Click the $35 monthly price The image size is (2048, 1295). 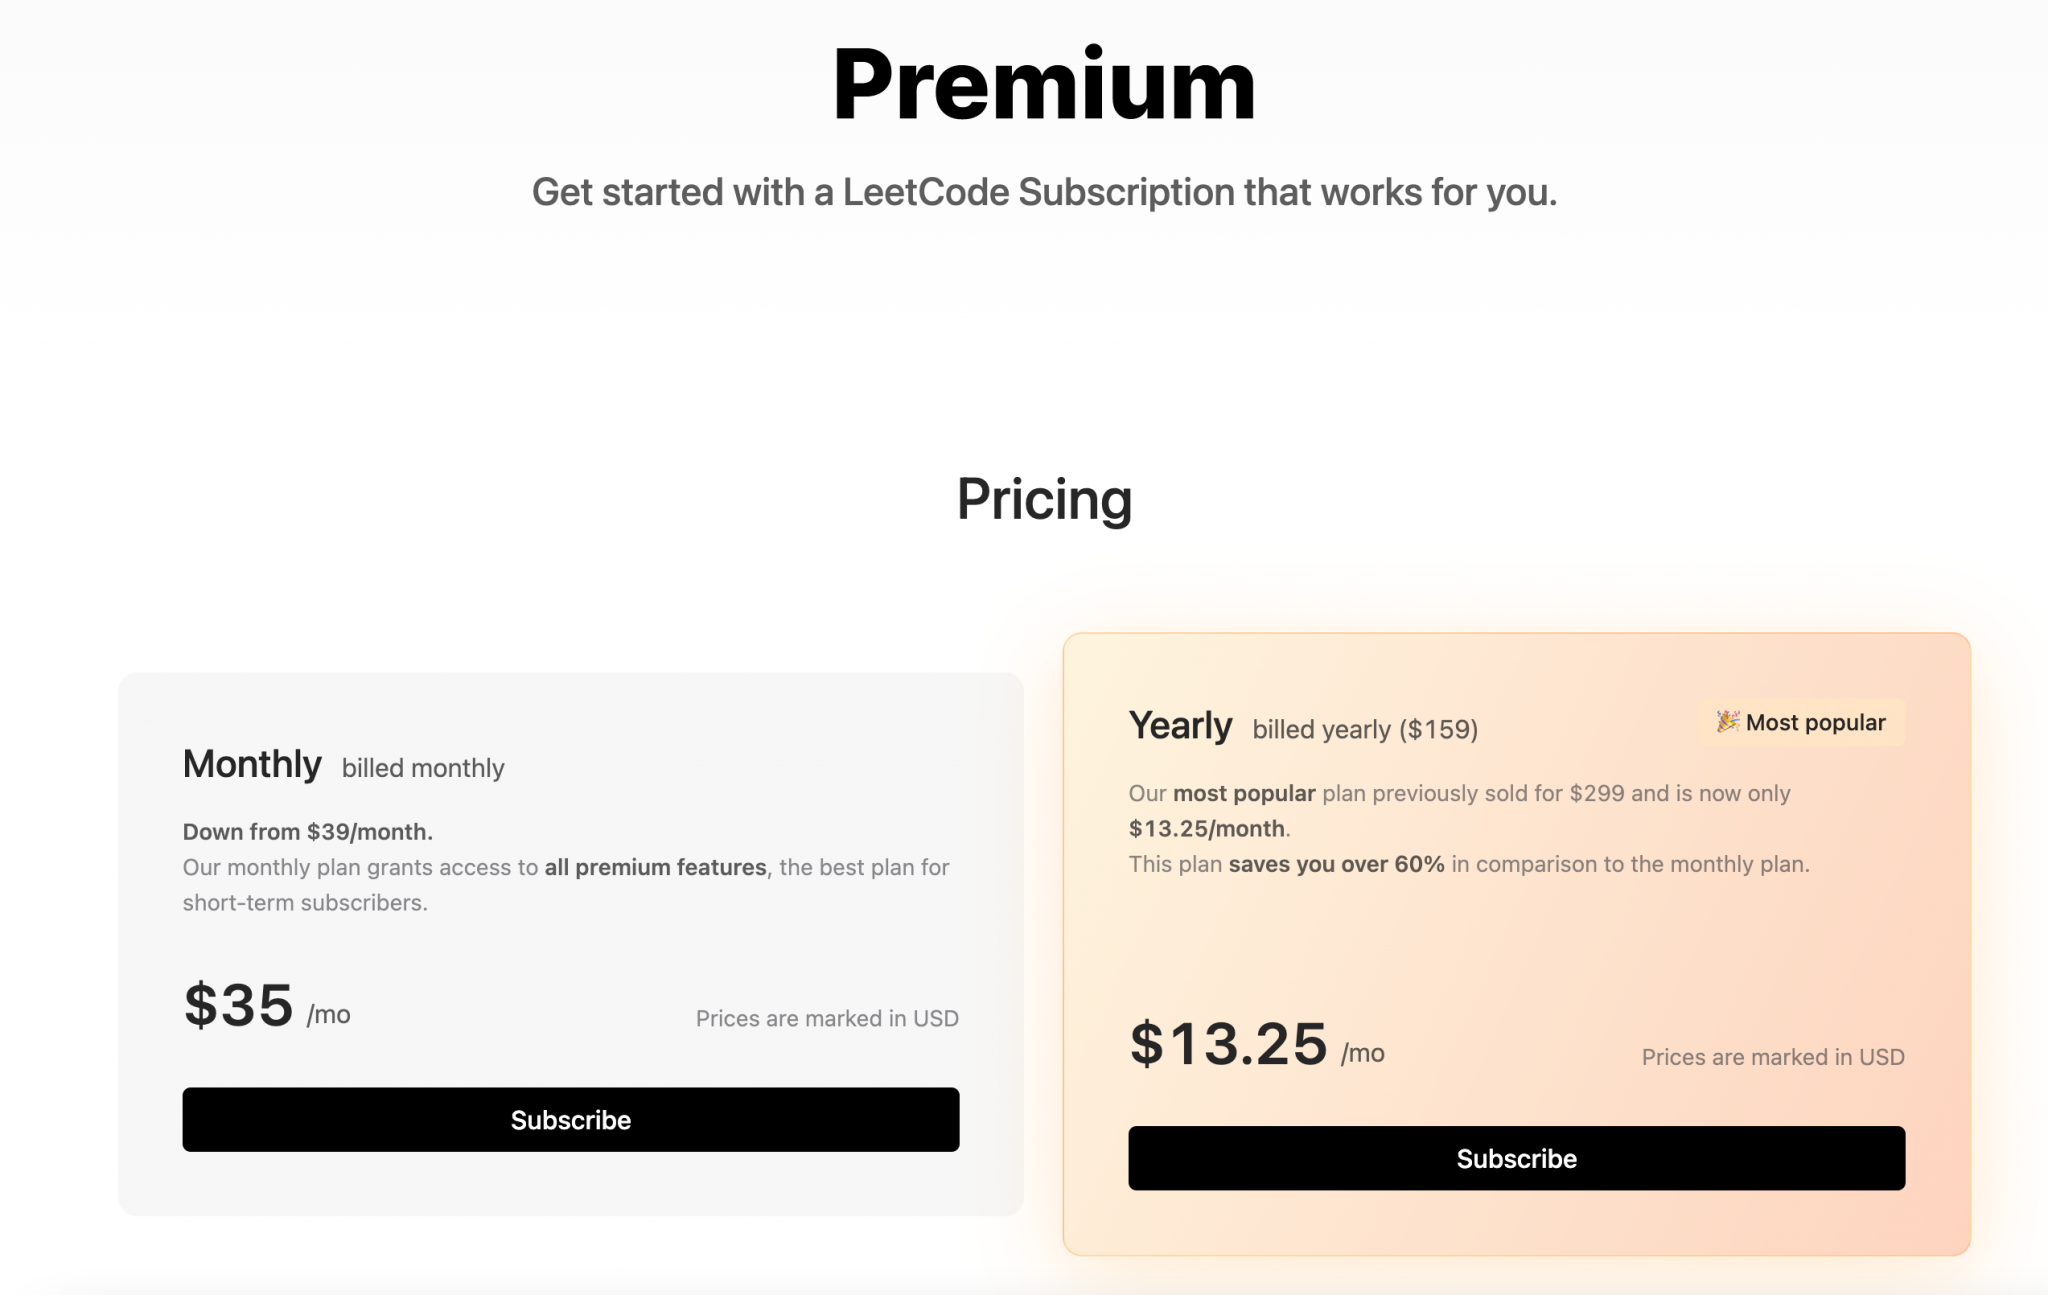click(x=237, y=1007)
